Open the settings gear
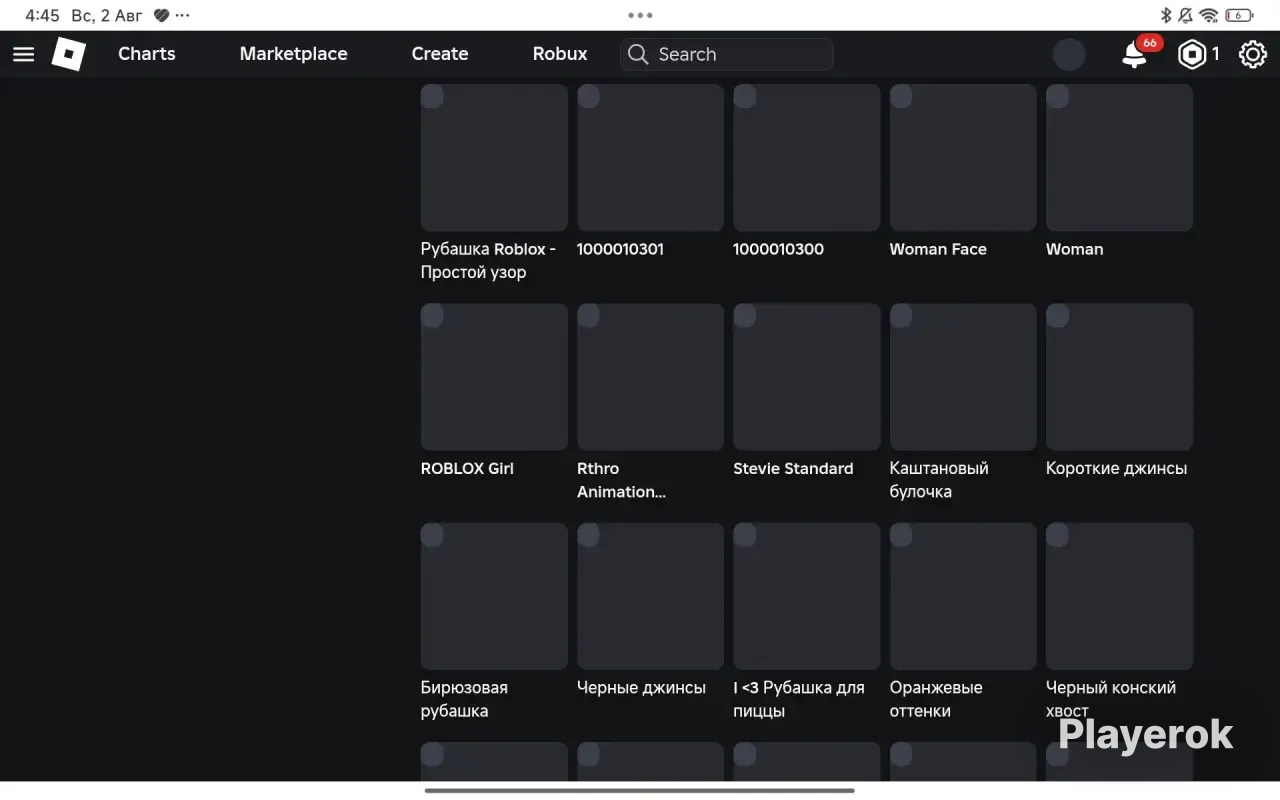The image size is (1280, 800). tap(1253, 54)
